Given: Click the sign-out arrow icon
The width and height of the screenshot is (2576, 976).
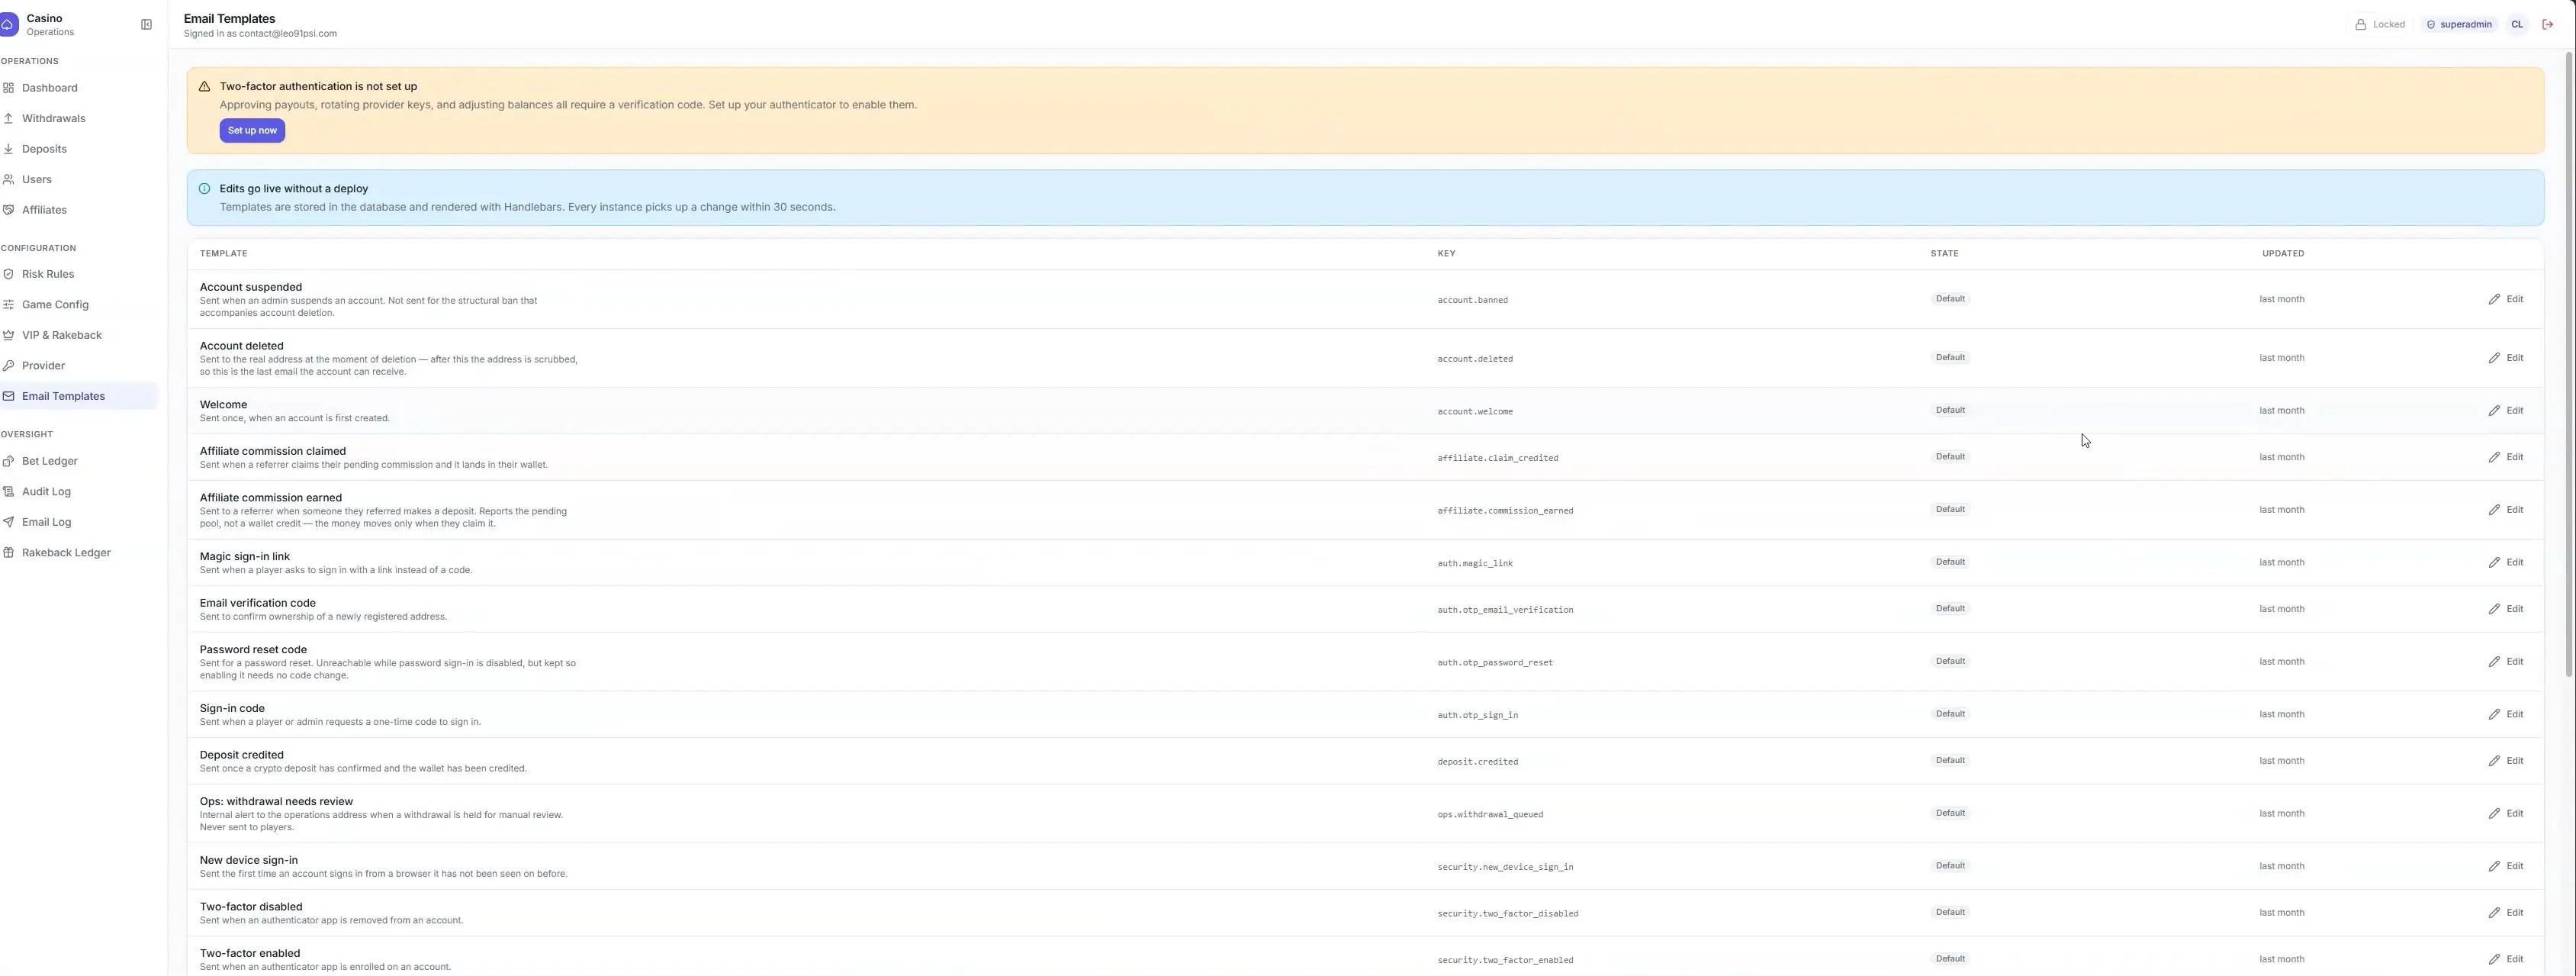Looking at the screenshot, I should 2547,25.
